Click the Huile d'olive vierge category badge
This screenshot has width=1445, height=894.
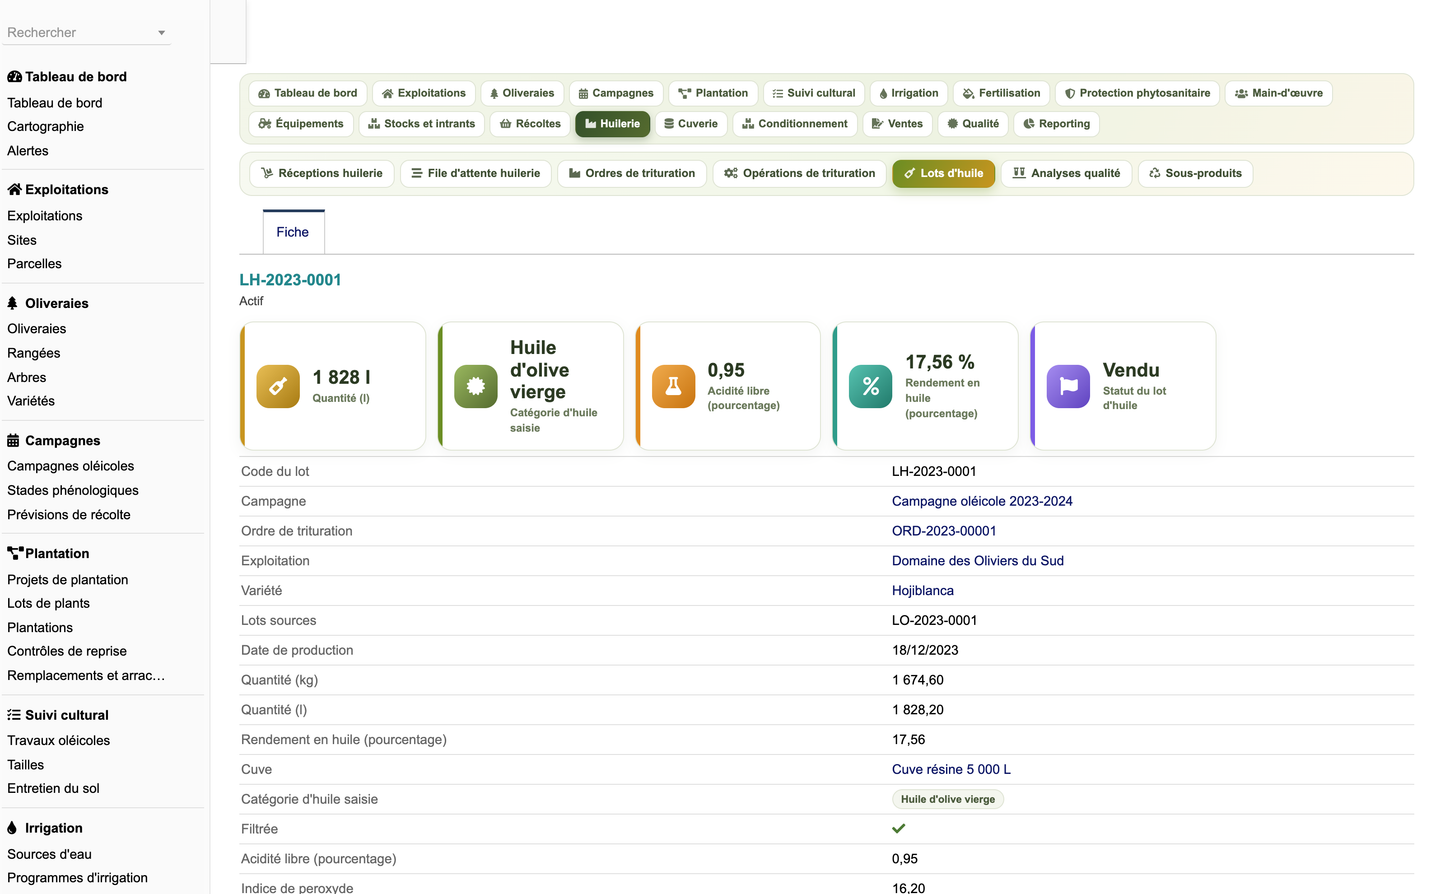tap(948, 799)
